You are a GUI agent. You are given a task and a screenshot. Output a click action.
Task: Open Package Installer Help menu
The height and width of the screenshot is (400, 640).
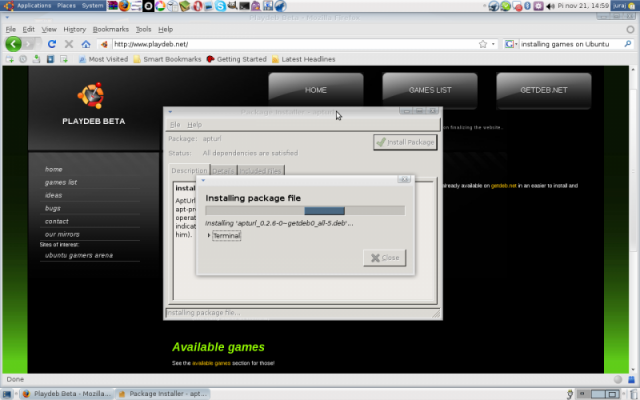point(194,124)
